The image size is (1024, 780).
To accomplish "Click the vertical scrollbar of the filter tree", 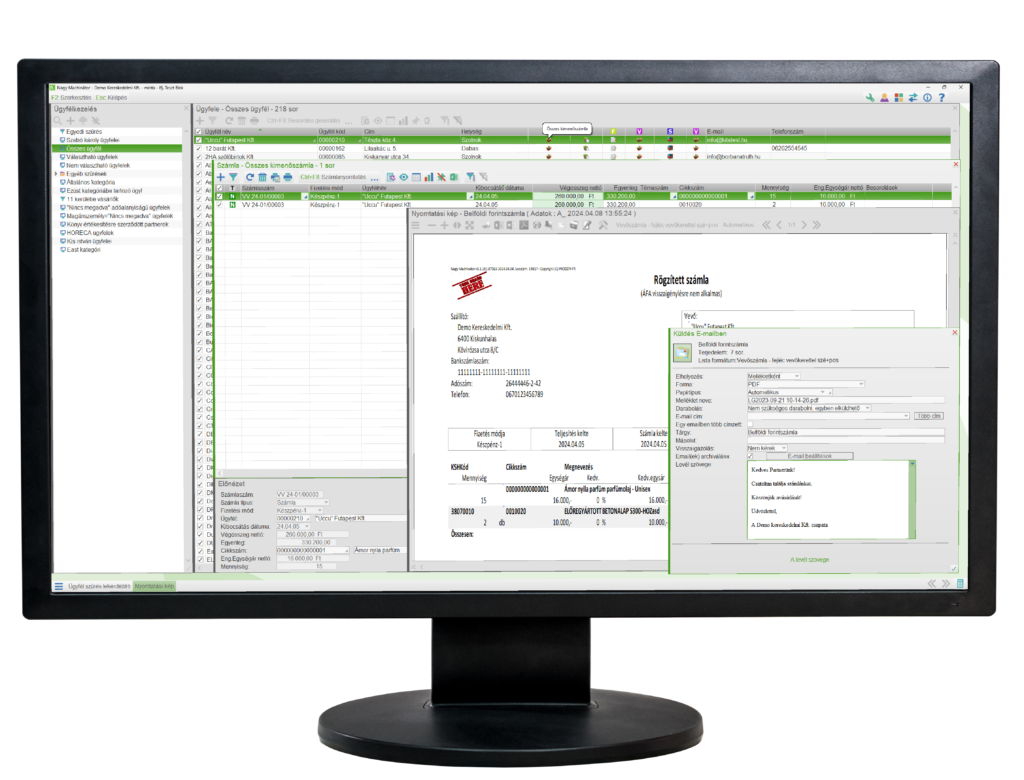I will 185,346.
